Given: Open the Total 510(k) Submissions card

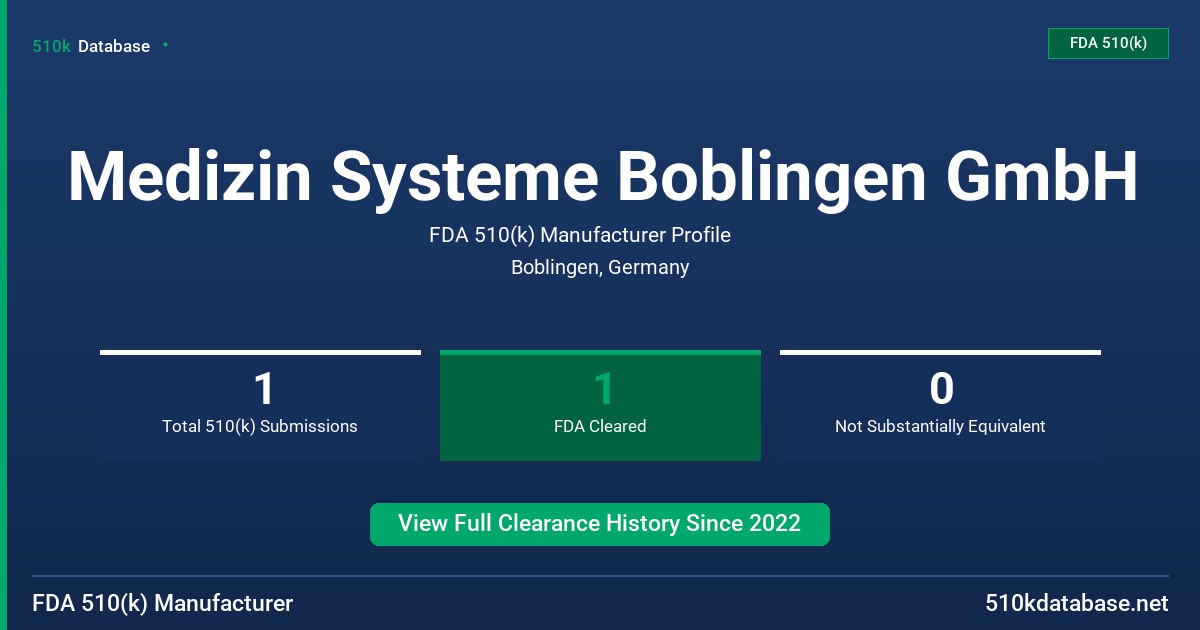Looking at the screenshot, I should point(260,405).
